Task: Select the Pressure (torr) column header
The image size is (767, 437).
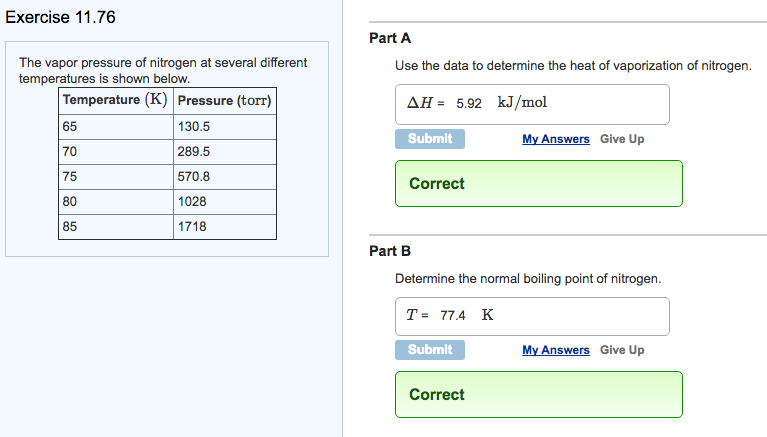Action: pyautogui.click(x=224, y=100)
